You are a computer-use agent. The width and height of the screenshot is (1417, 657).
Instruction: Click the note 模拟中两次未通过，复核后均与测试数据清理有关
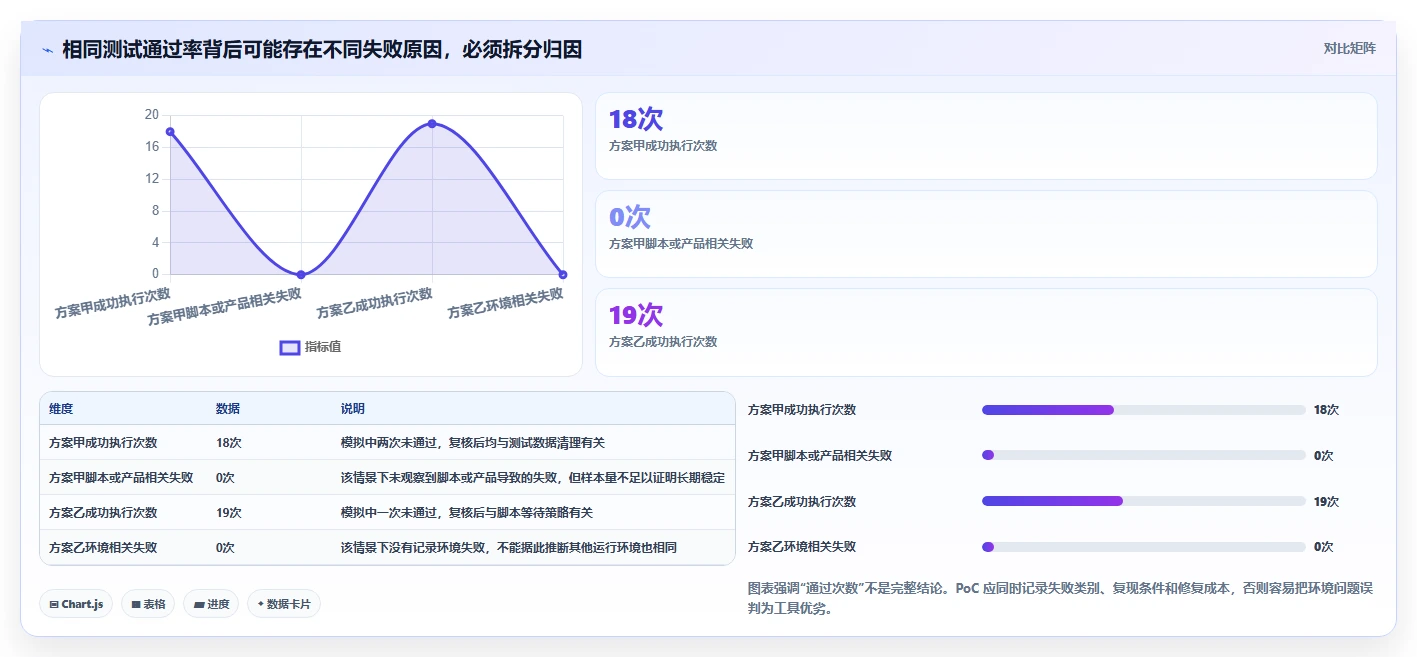tap(473, 442)
